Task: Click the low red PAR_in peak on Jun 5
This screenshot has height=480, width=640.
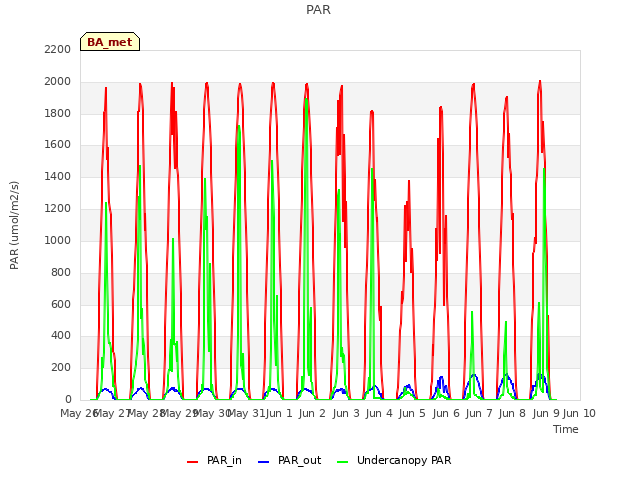Action: coord(409,181)
